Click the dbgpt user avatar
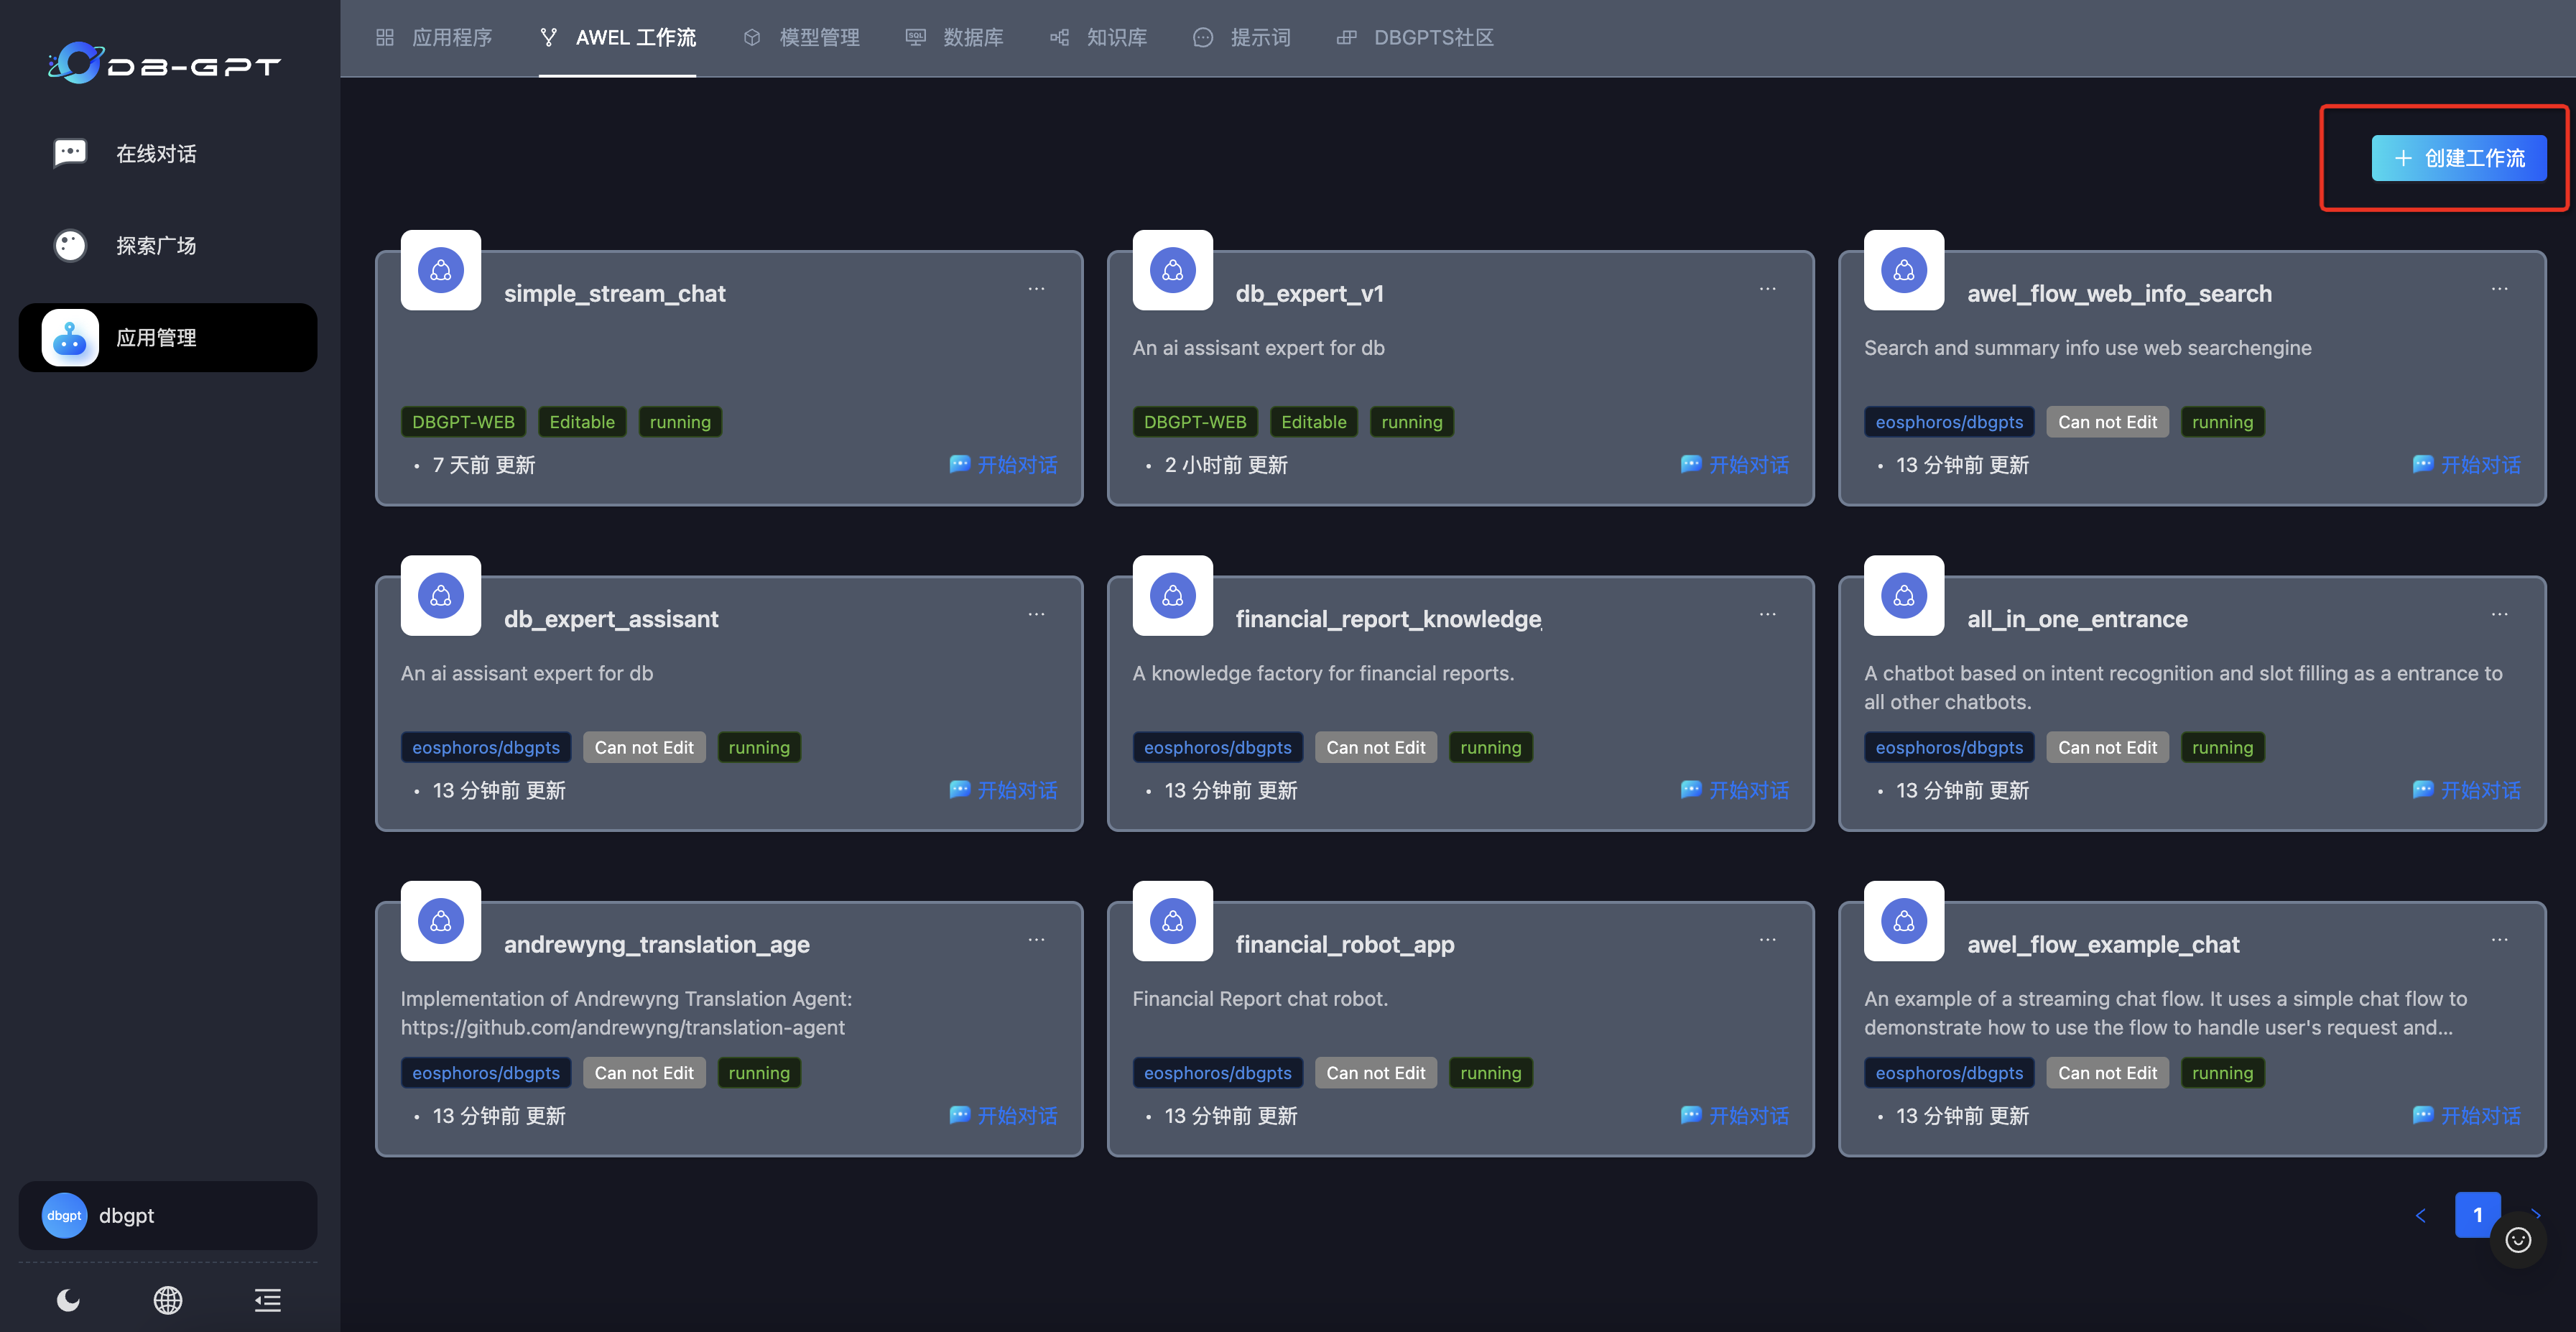The height and width of the screenshot is (1332, 2576). point(64,1215)
